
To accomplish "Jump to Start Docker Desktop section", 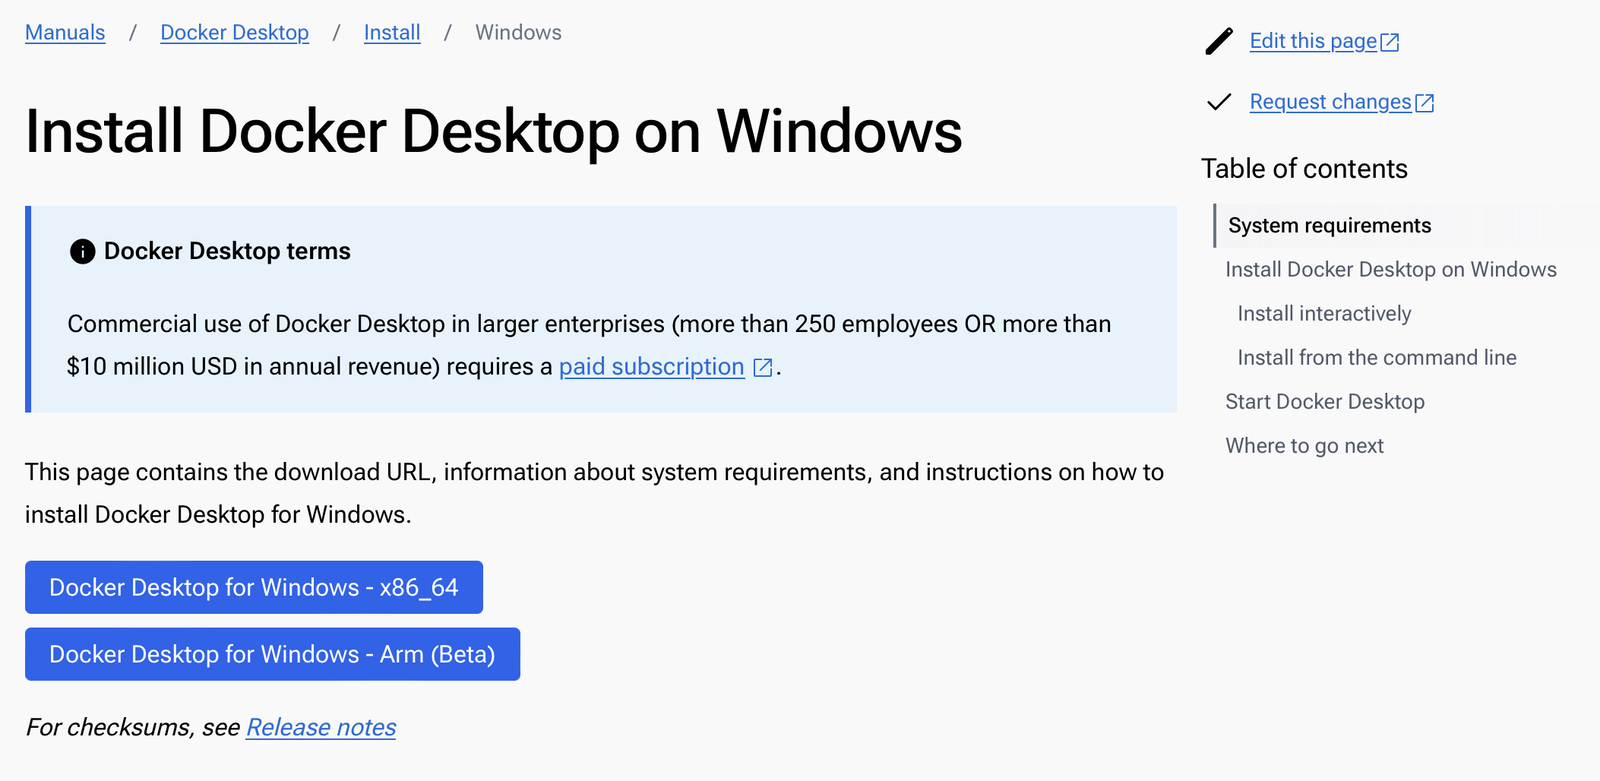I will (x=1325, y=401).
